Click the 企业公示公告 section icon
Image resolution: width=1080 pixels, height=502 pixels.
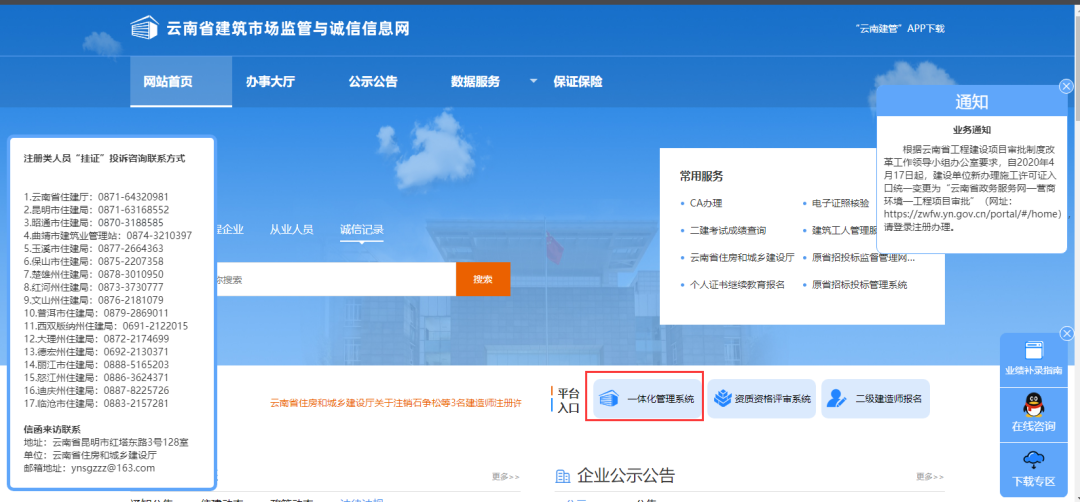click(563, 476)
